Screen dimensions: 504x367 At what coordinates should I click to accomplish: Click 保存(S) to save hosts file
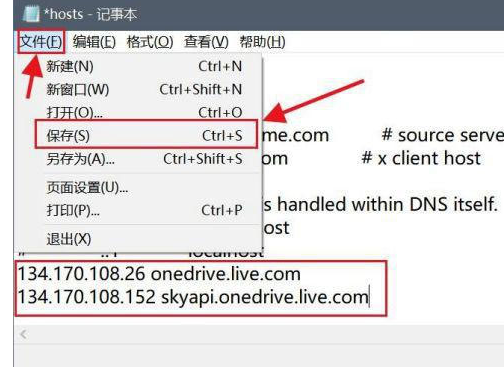[x=146, y=134]
